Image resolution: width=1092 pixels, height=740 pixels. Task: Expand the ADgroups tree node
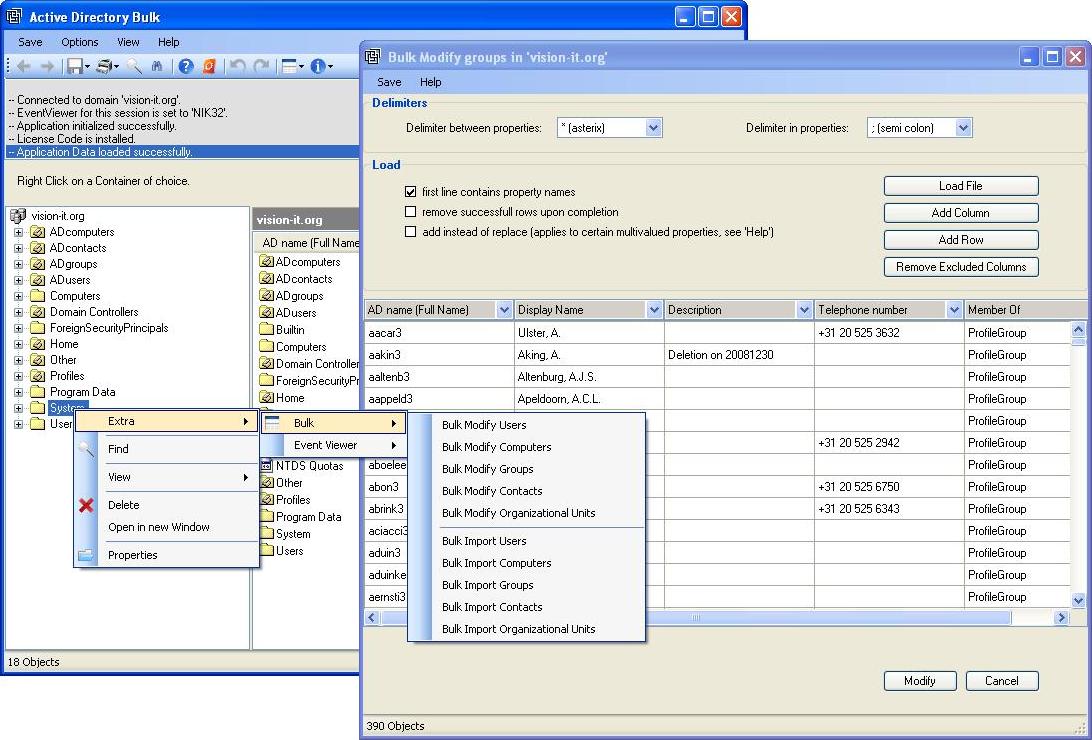[19, 264]
